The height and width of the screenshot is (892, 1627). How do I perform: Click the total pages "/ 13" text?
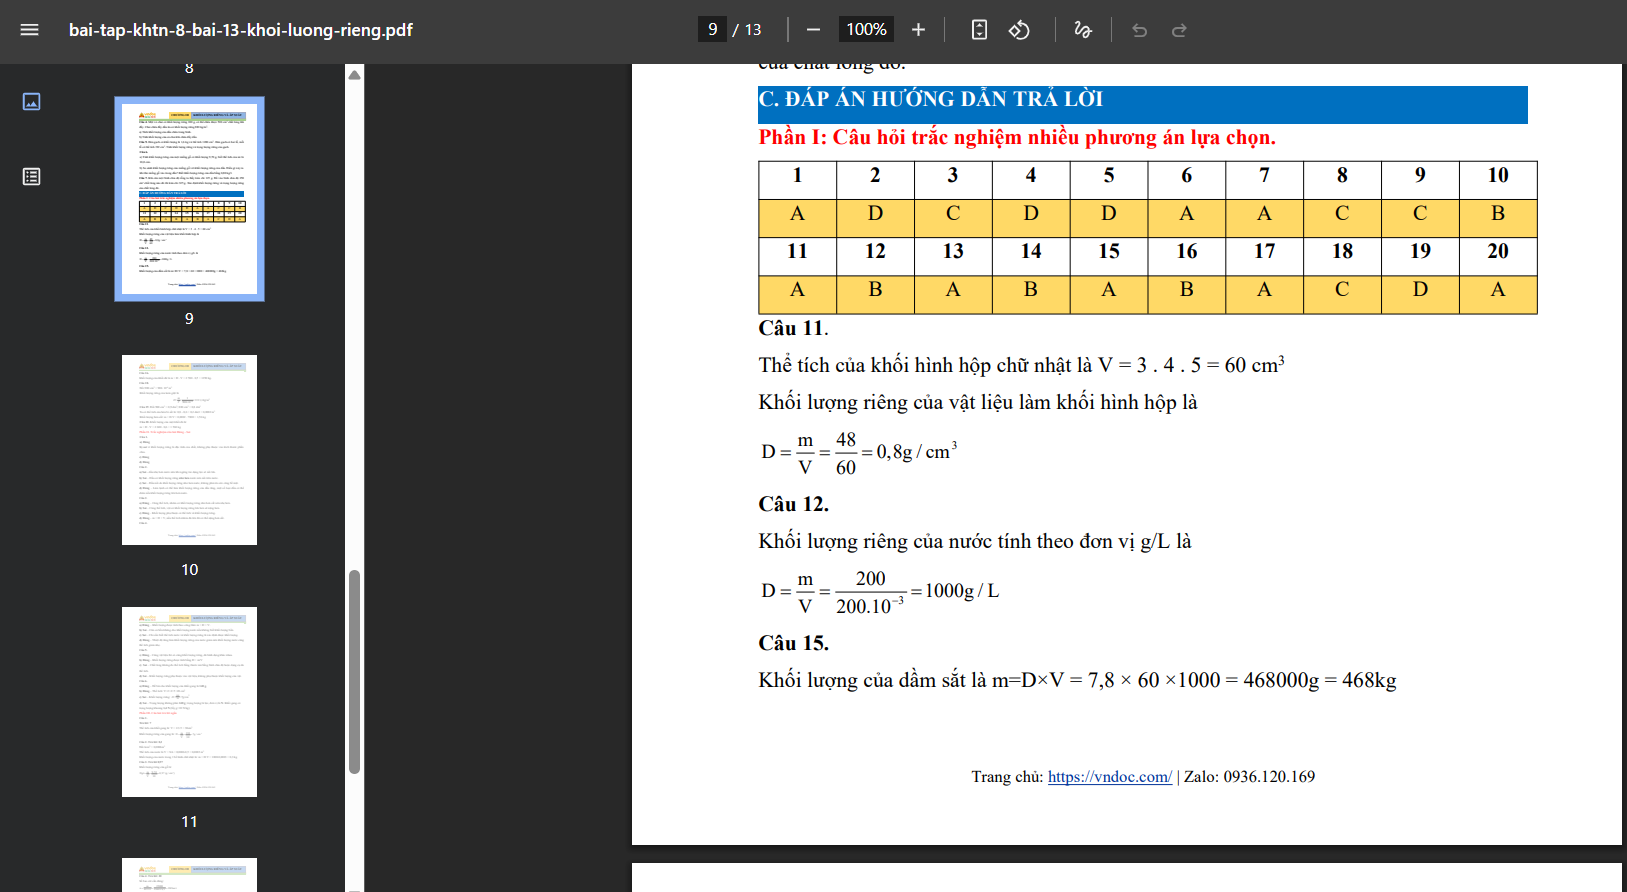[747, 30]
